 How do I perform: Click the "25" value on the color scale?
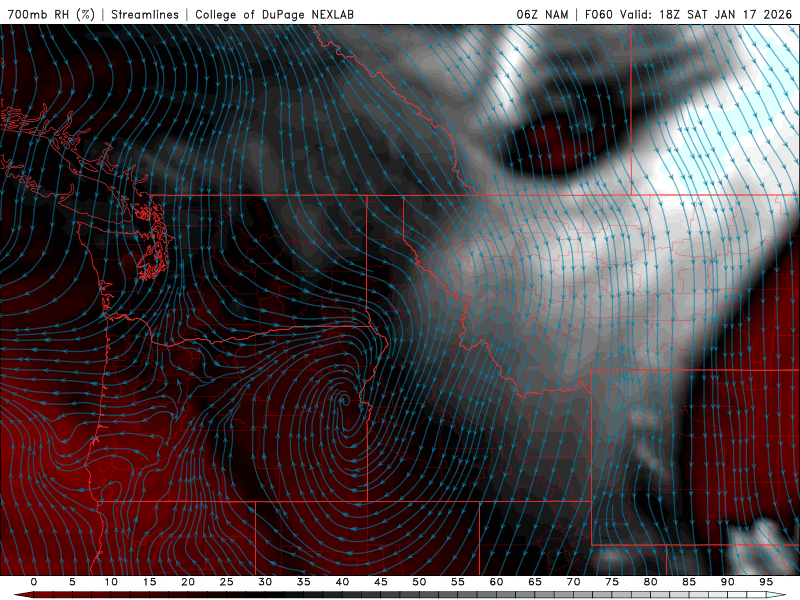227,582
